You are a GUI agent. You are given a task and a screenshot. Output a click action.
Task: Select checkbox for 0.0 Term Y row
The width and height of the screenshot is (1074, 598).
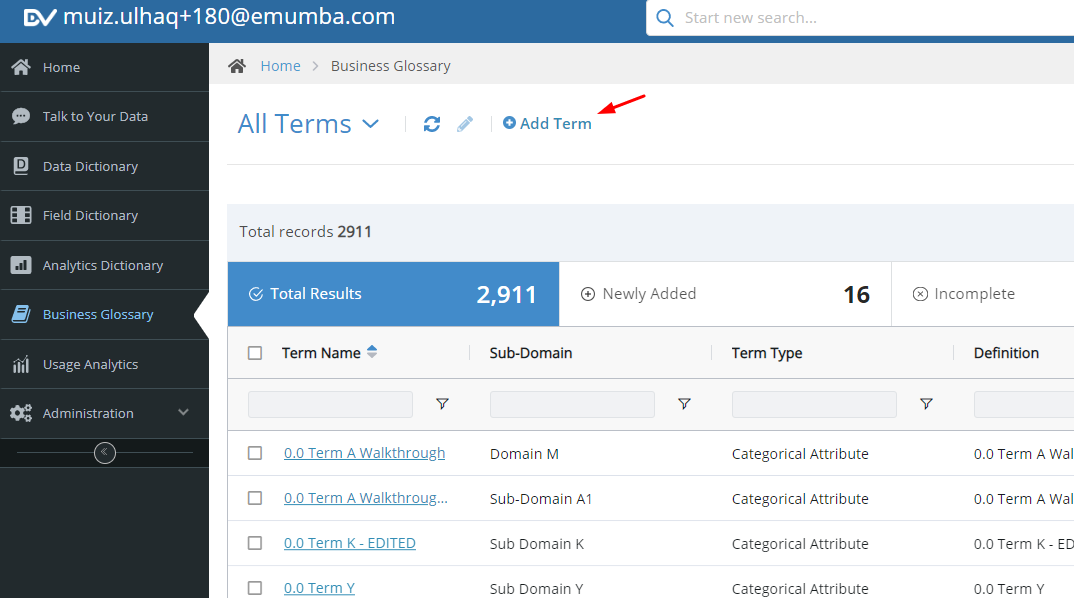coord(255,588)
